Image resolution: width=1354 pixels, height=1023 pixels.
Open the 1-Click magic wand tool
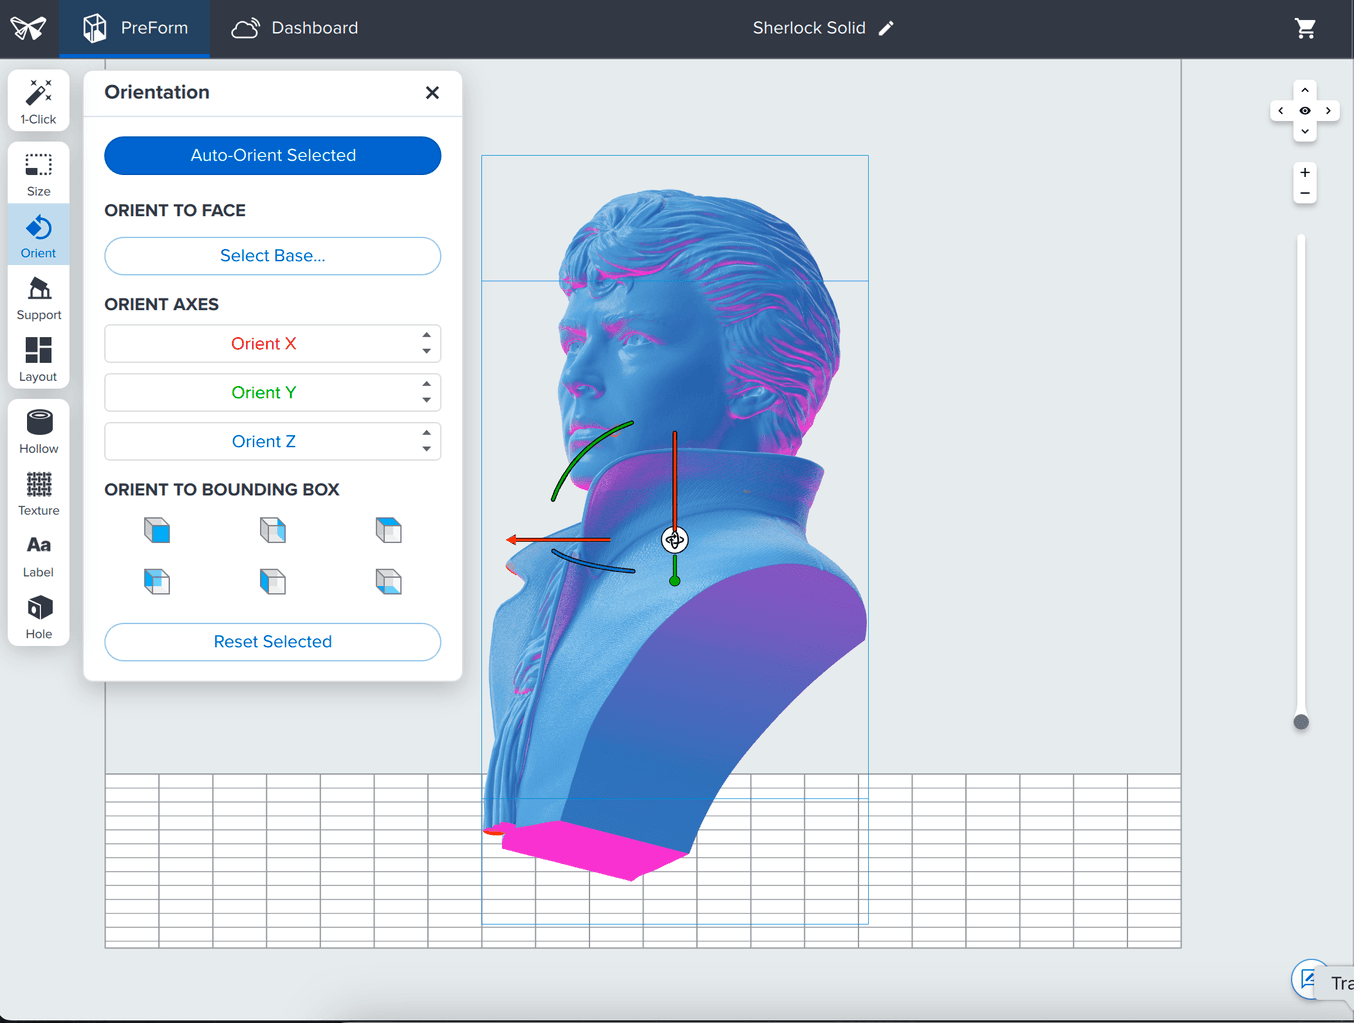pyautogui.click(x=38, y=101)
